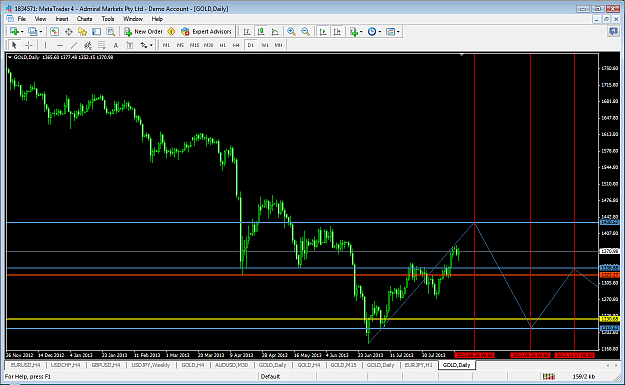This screenshot has height=385, width=625.
Task: Open the Data Window crosshair icon
Action: (69, 31)
